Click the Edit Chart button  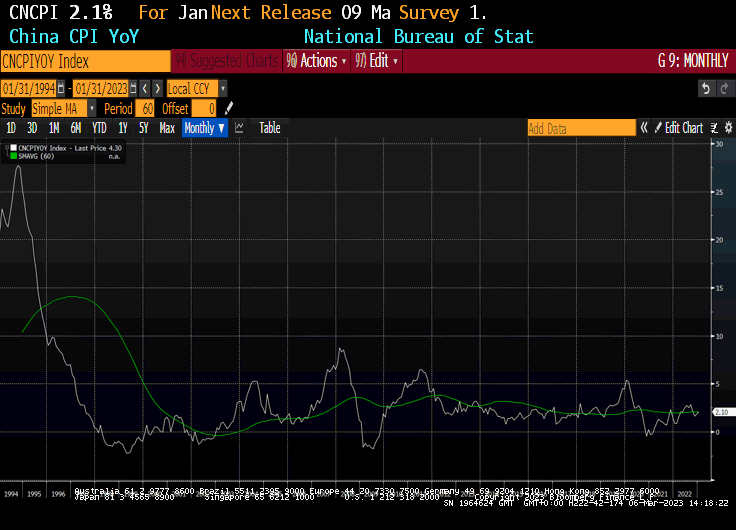(684, 128)
